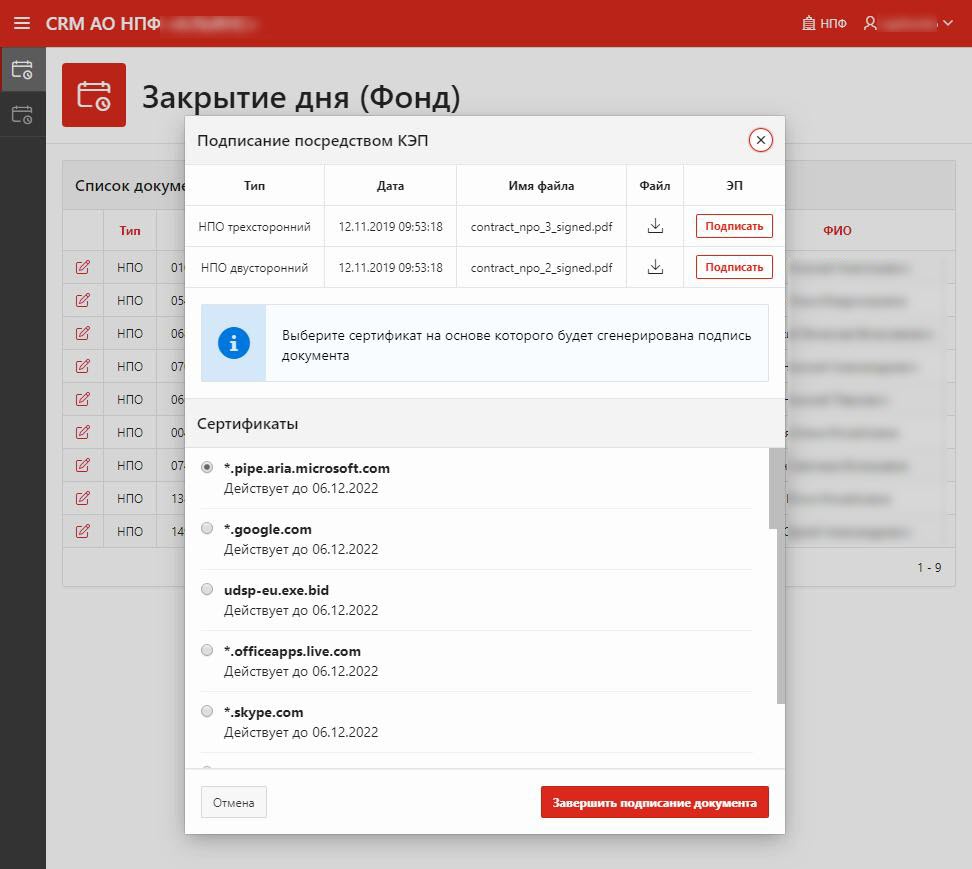Sort background table by Тип column header
This screenshot has width=972, height=869.
130,231
